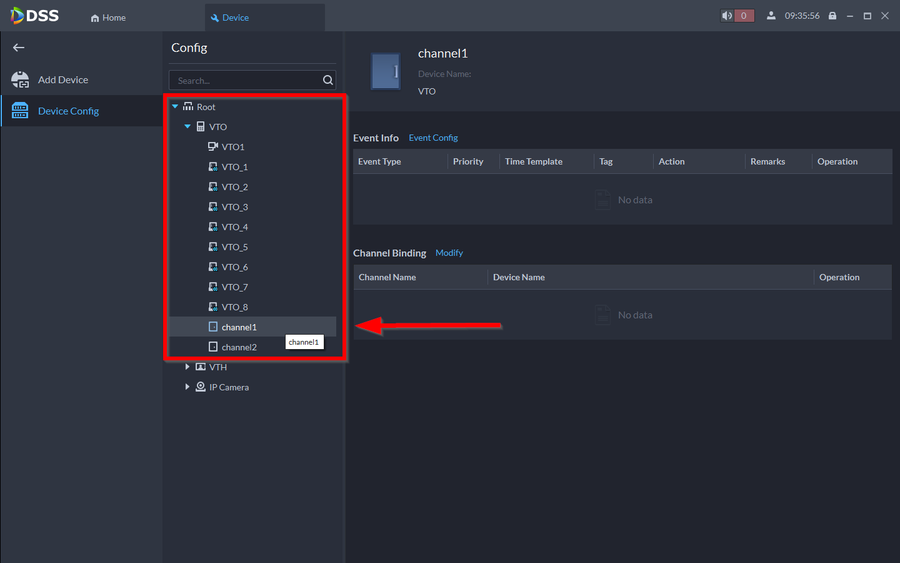Select VTO_1 in the device tree

(x=234, y=167)
